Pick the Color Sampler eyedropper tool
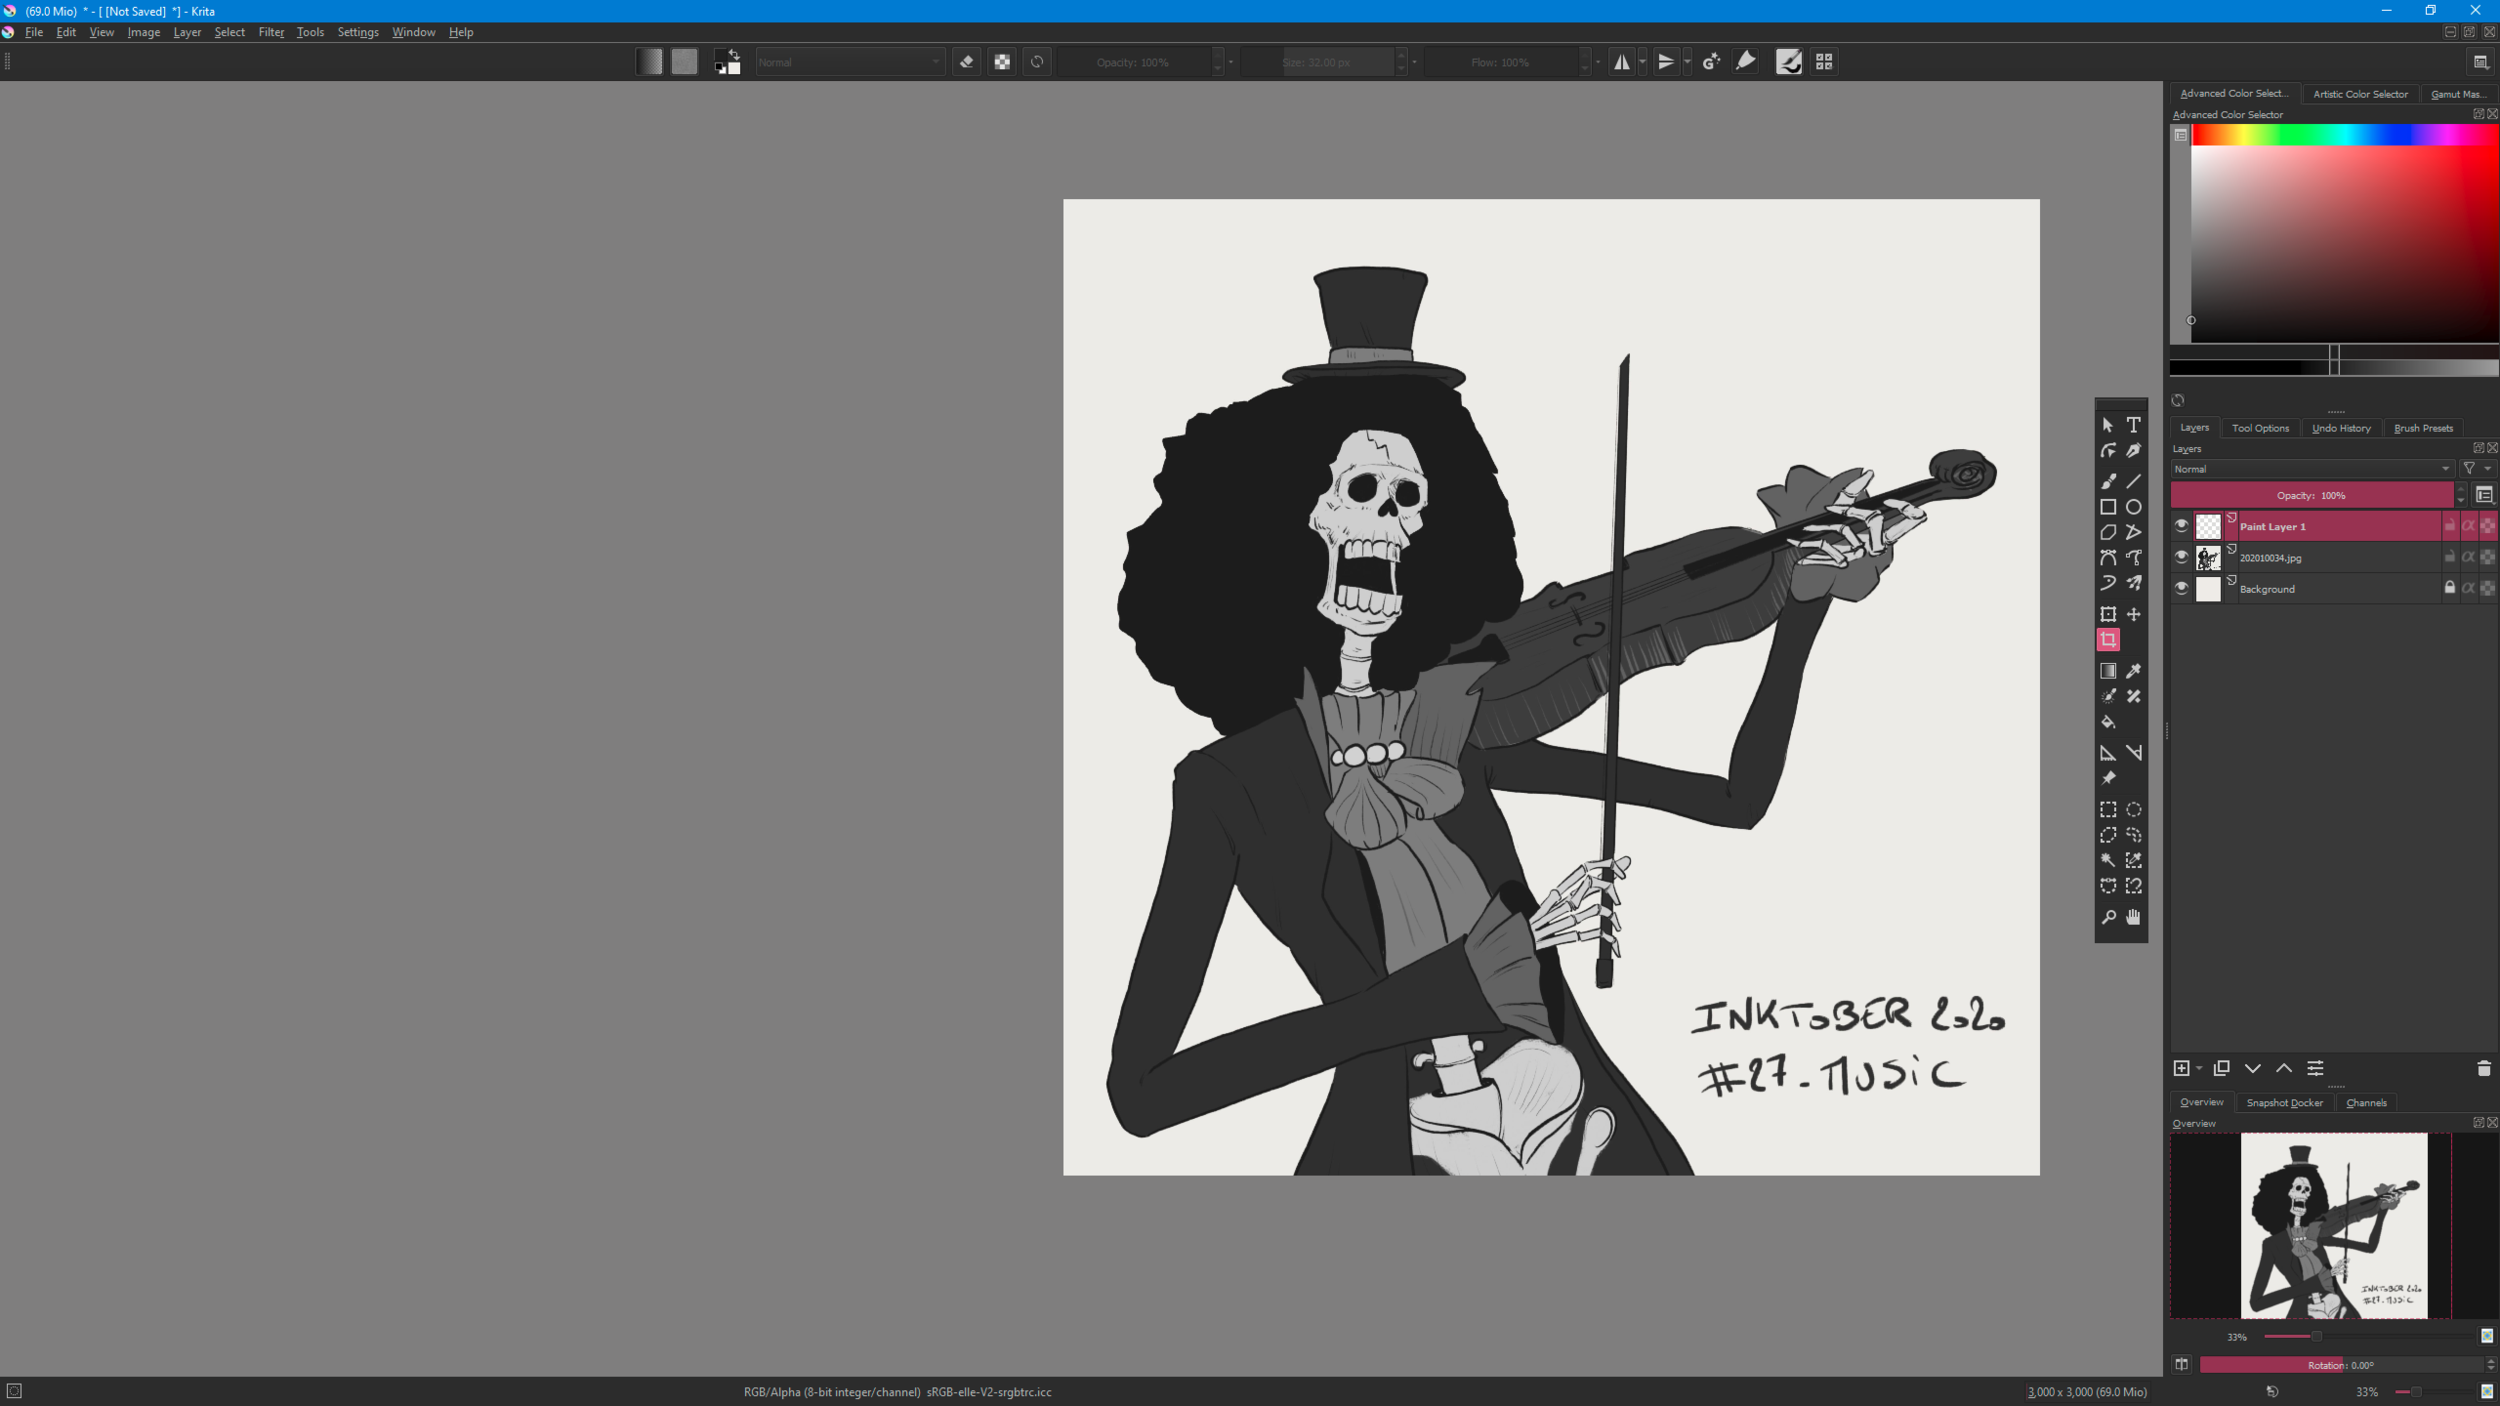2500x1406 pixels. [x=2135, y=671]
